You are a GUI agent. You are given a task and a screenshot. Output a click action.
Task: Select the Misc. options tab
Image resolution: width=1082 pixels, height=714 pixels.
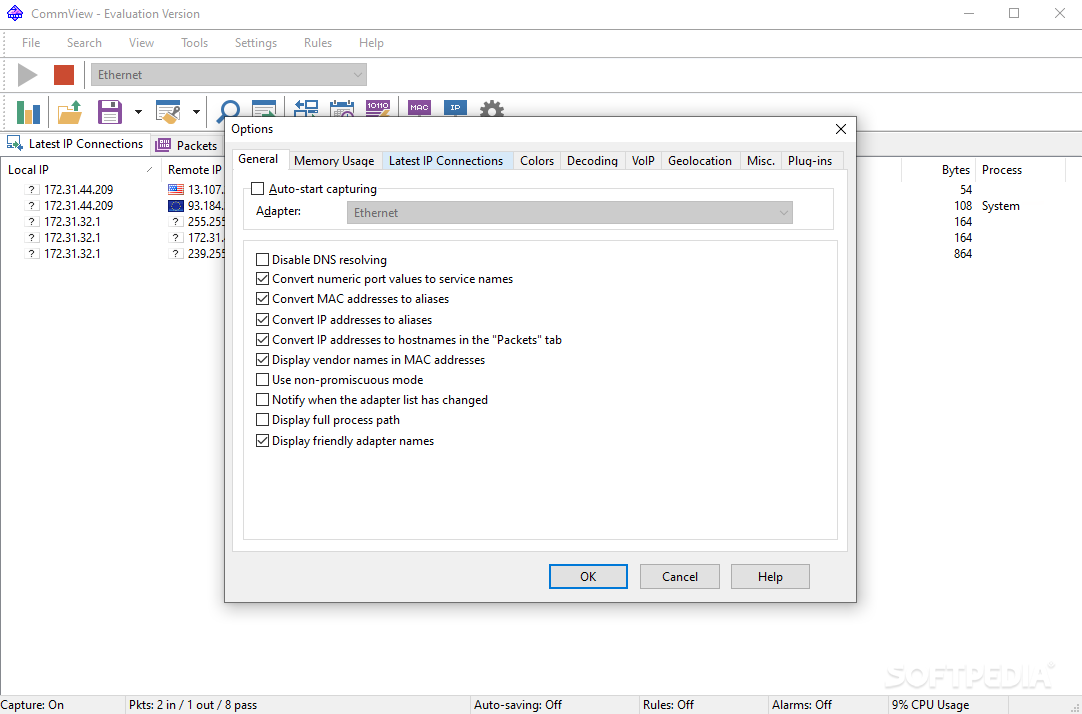(760, 161)
